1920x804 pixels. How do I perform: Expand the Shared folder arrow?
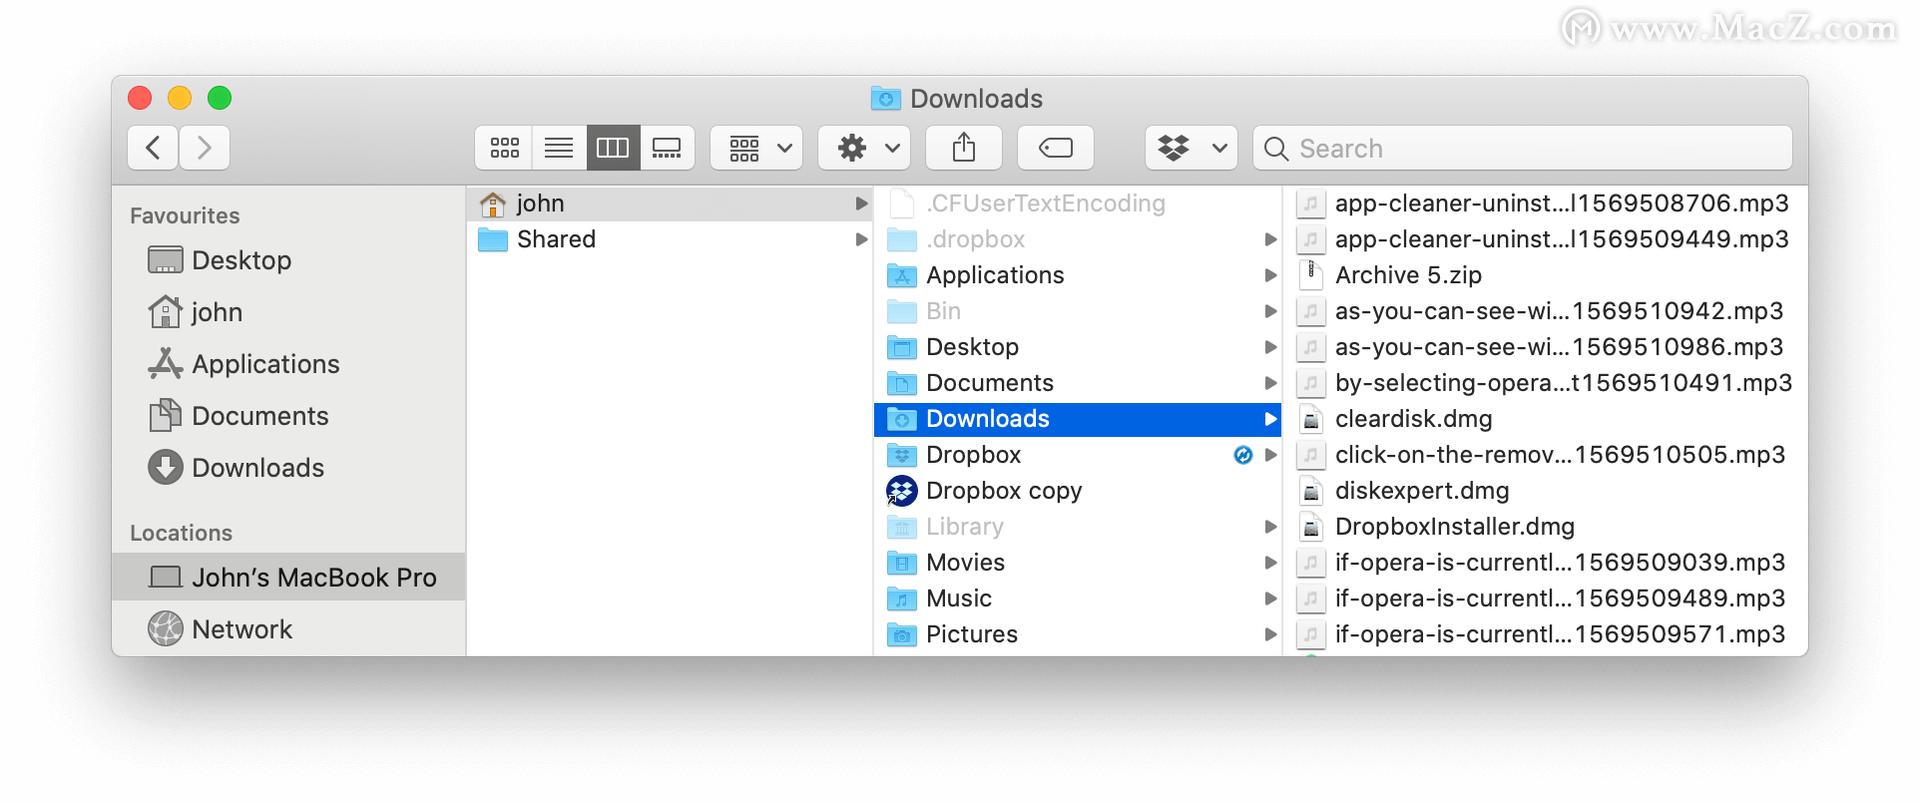861,239
